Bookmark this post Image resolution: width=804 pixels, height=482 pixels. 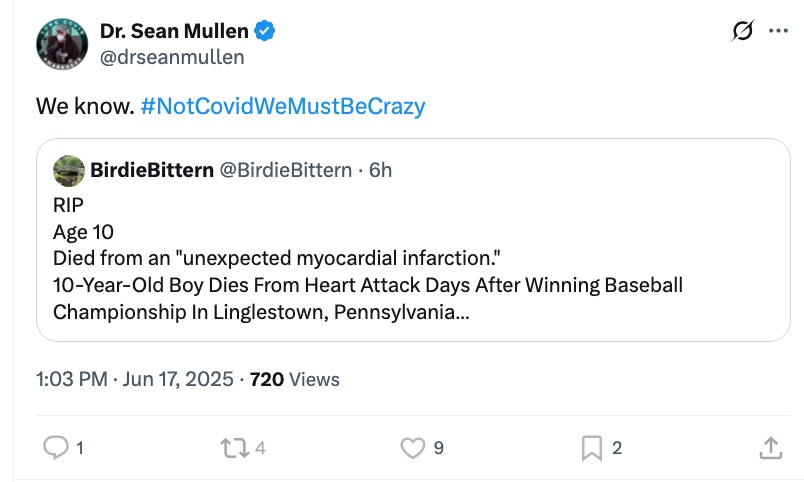592,449
